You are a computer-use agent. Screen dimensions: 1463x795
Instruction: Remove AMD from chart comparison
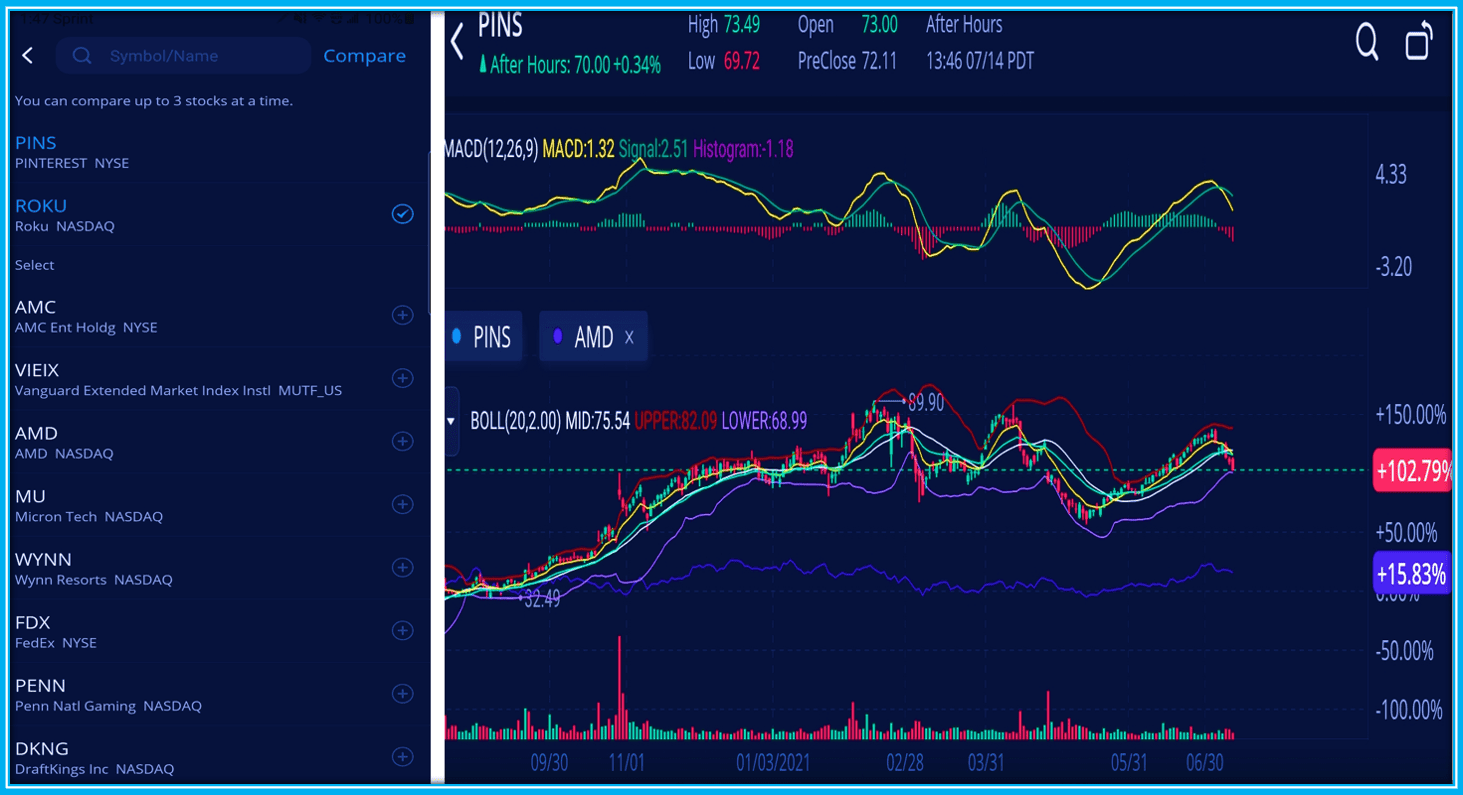[x=629, y=338]
